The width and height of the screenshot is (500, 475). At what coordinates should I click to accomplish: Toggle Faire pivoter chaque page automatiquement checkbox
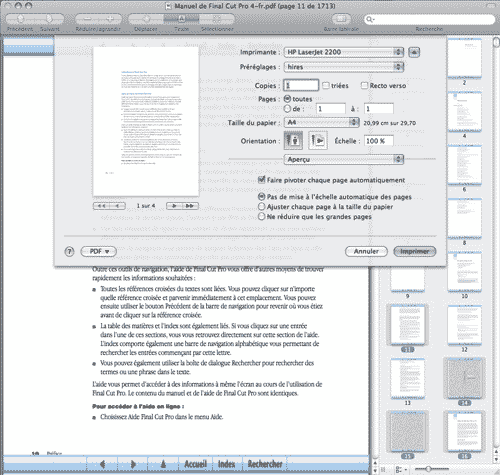[x=262, y=180]
